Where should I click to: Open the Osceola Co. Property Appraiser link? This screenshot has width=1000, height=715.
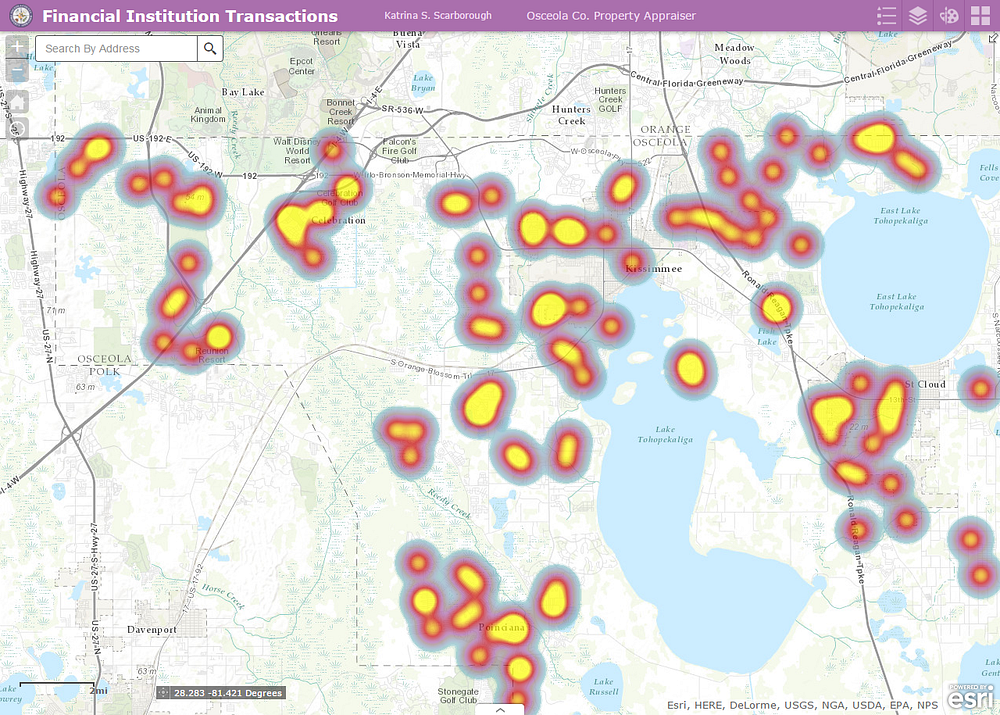[x=611, y=16]
